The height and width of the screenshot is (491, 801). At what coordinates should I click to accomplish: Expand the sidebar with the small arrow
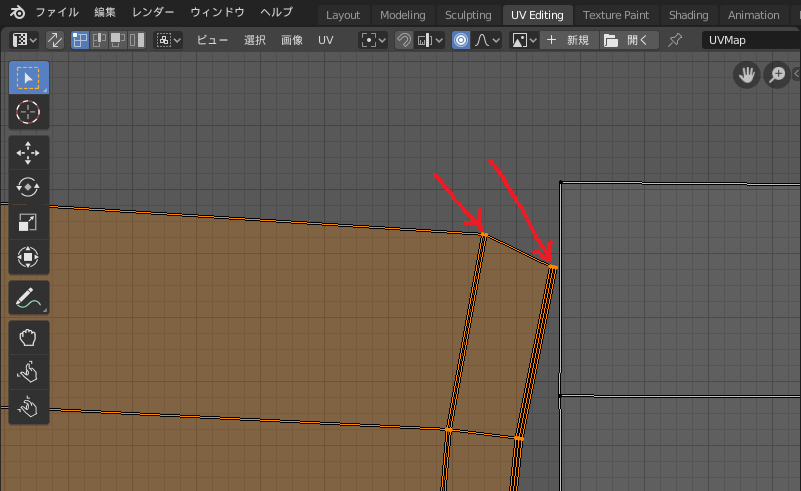796,74
